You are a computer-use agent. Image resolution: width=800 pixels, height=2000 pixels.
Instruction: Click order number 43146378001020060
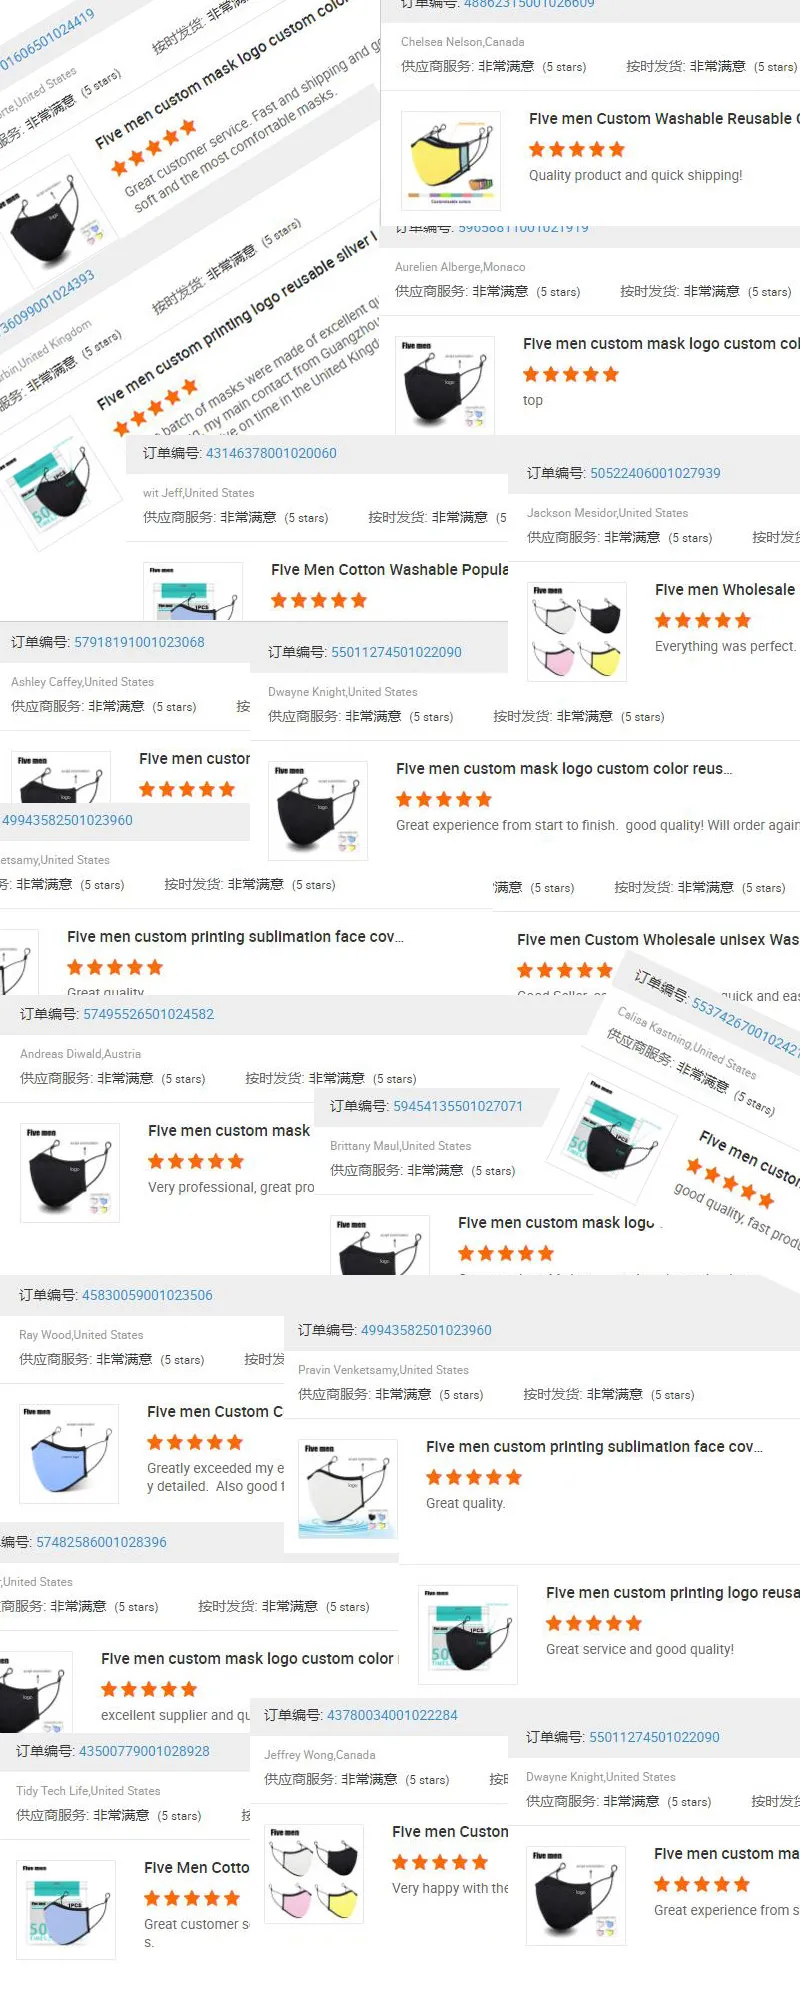pos(271,453)
